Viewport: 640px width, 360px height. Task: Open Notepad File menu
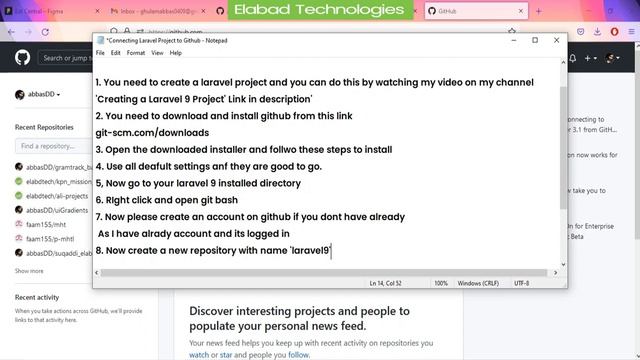(x=100, y=53)
